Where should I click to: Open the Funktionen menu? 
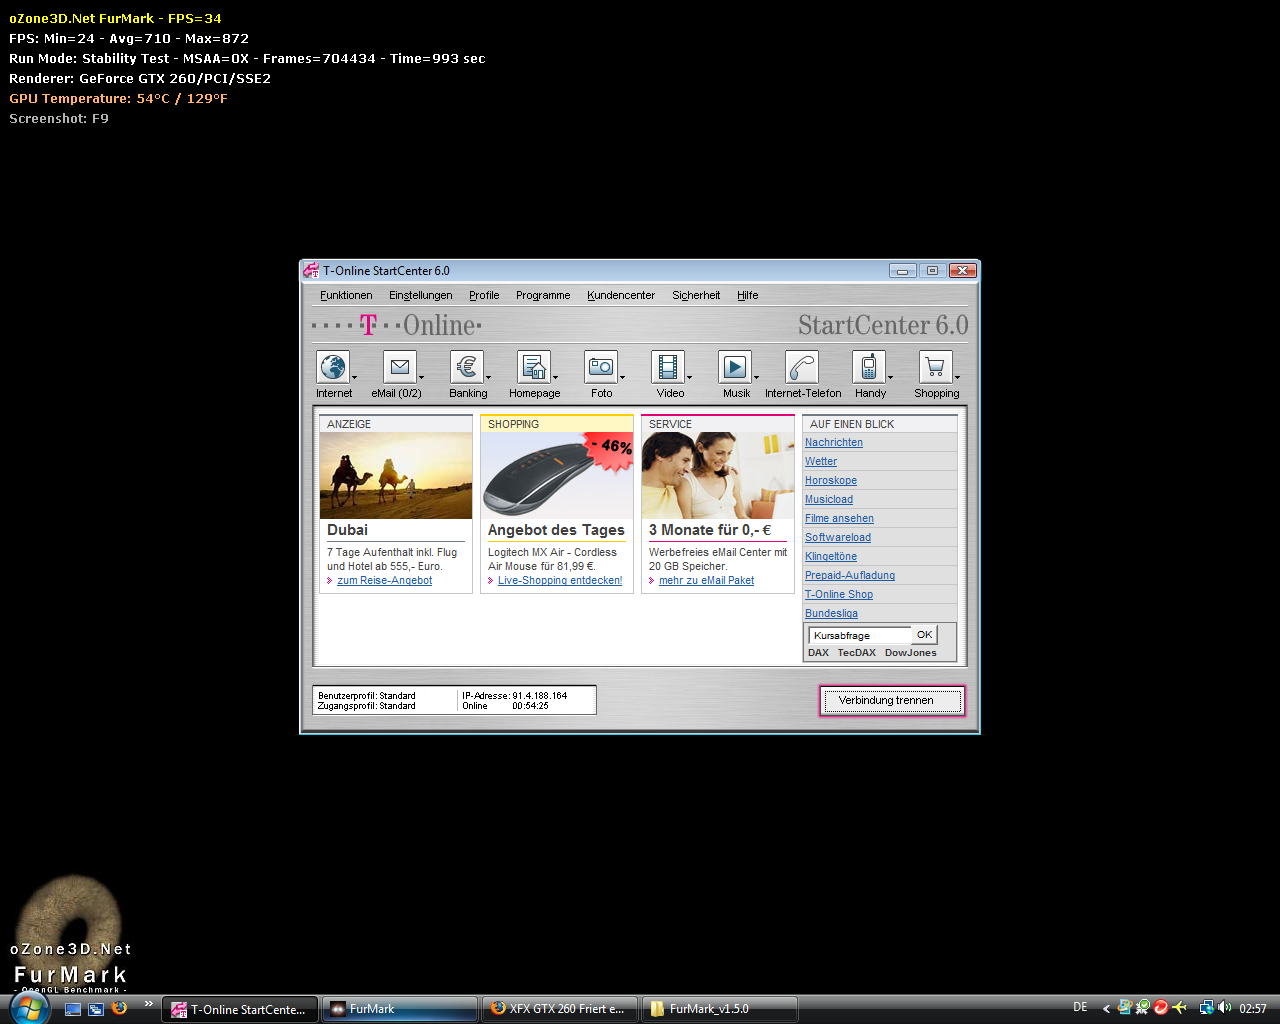pyautogui.click(x=346, y=295)
